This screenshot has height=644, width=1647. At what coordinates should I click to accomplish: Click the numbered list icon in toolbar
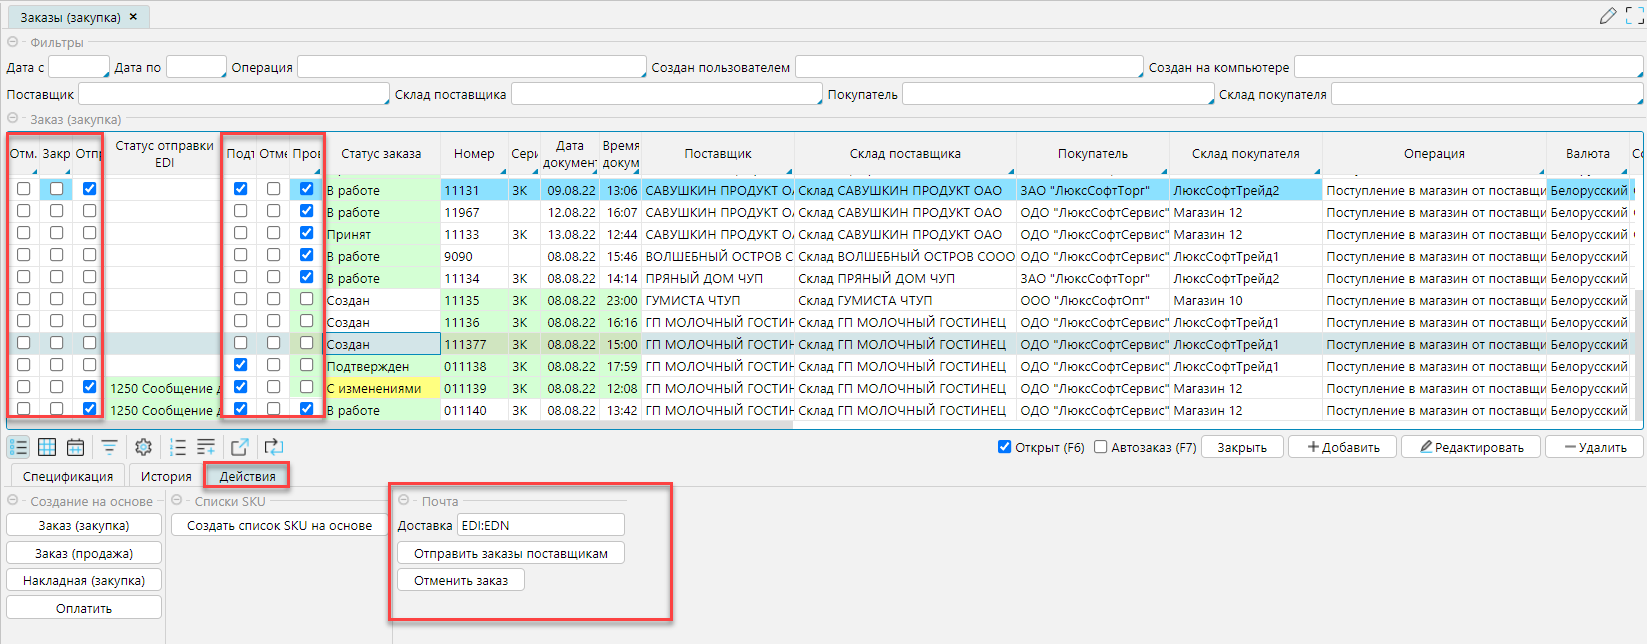click(x=178, y=447)
